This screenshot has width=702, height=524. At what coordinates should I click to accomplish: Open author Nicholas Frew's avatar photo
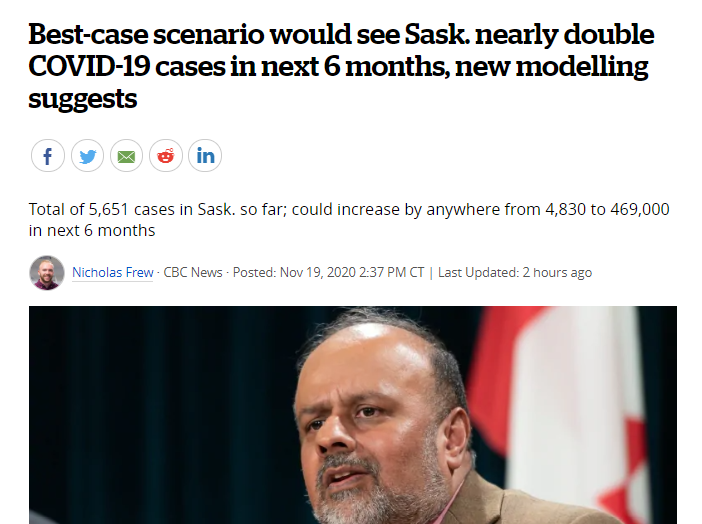[47, 273]
